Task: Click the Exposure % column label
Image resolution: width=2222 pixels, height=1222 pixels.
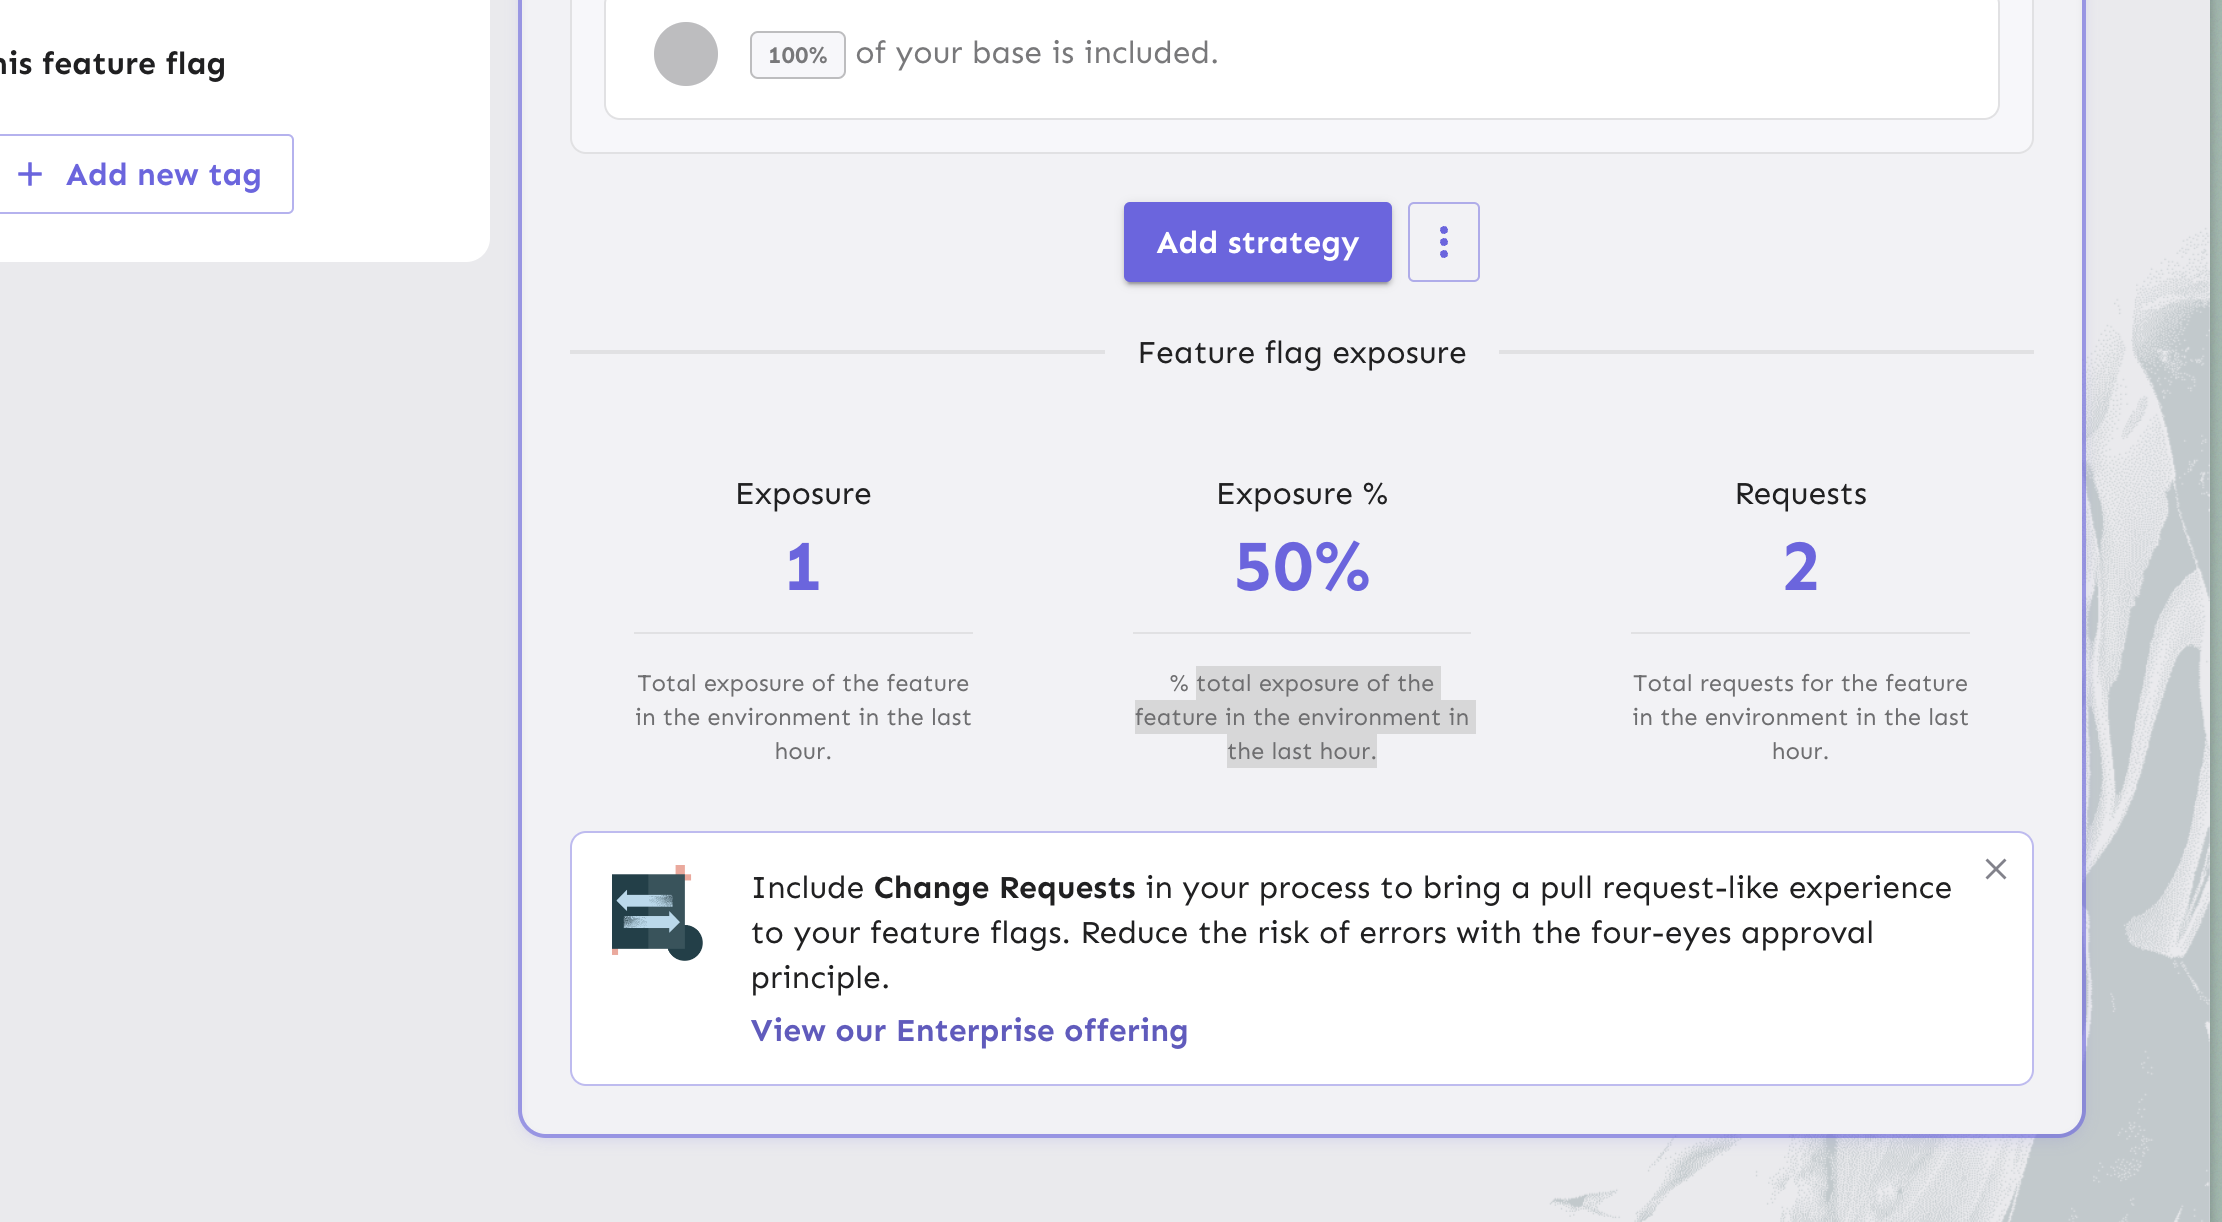Action: (1301, 494)
